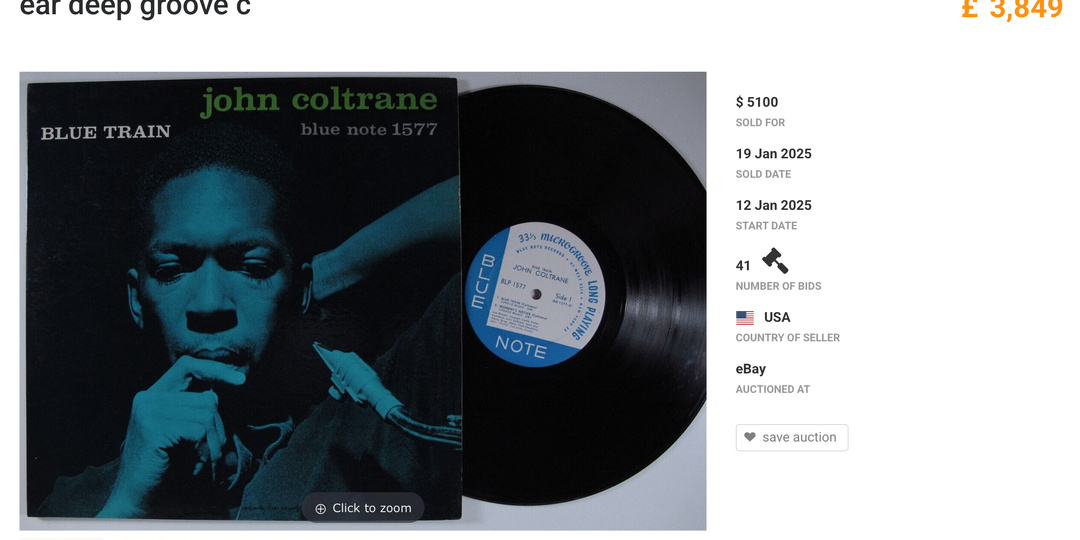The width and height of the screenshot is (1080, 540).
Task: Click the 'BLUE TRAIN' cover title
Action: coord(105,132)
